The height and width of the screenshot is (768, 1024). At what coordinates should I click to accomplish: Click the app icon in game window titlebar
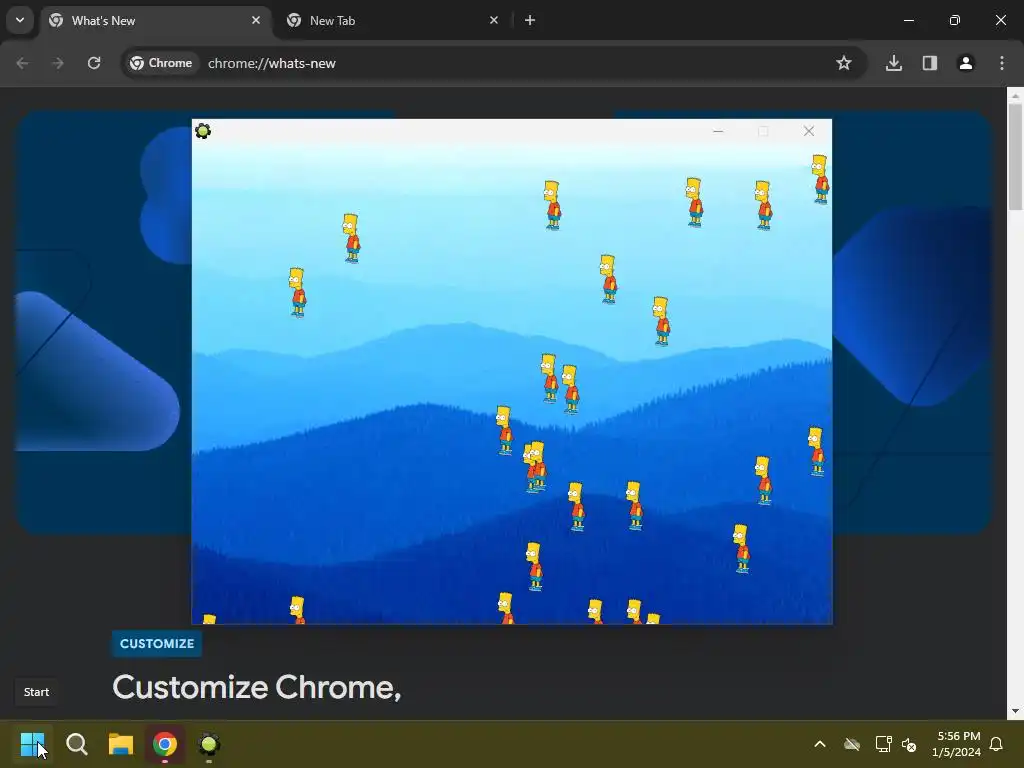click(x=203, y=131)
